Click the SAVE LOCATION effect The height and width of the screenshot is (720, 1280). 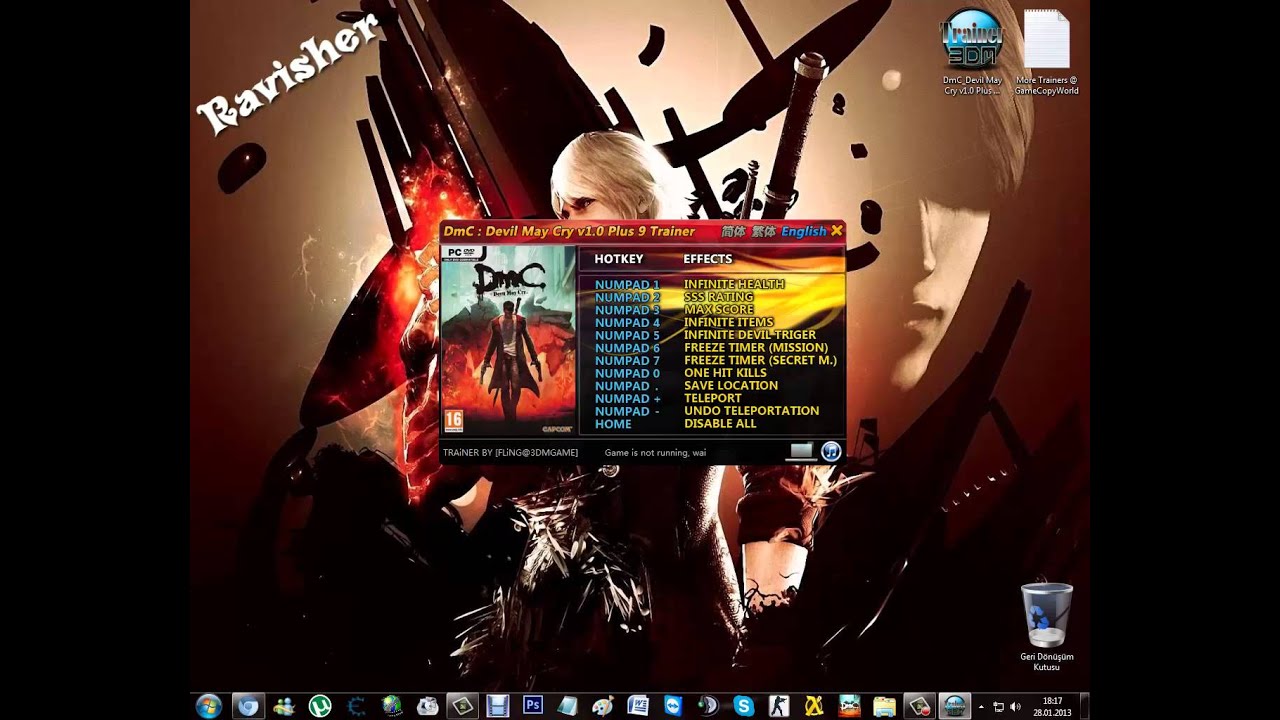pyautogui.click(x=731, y=385)
